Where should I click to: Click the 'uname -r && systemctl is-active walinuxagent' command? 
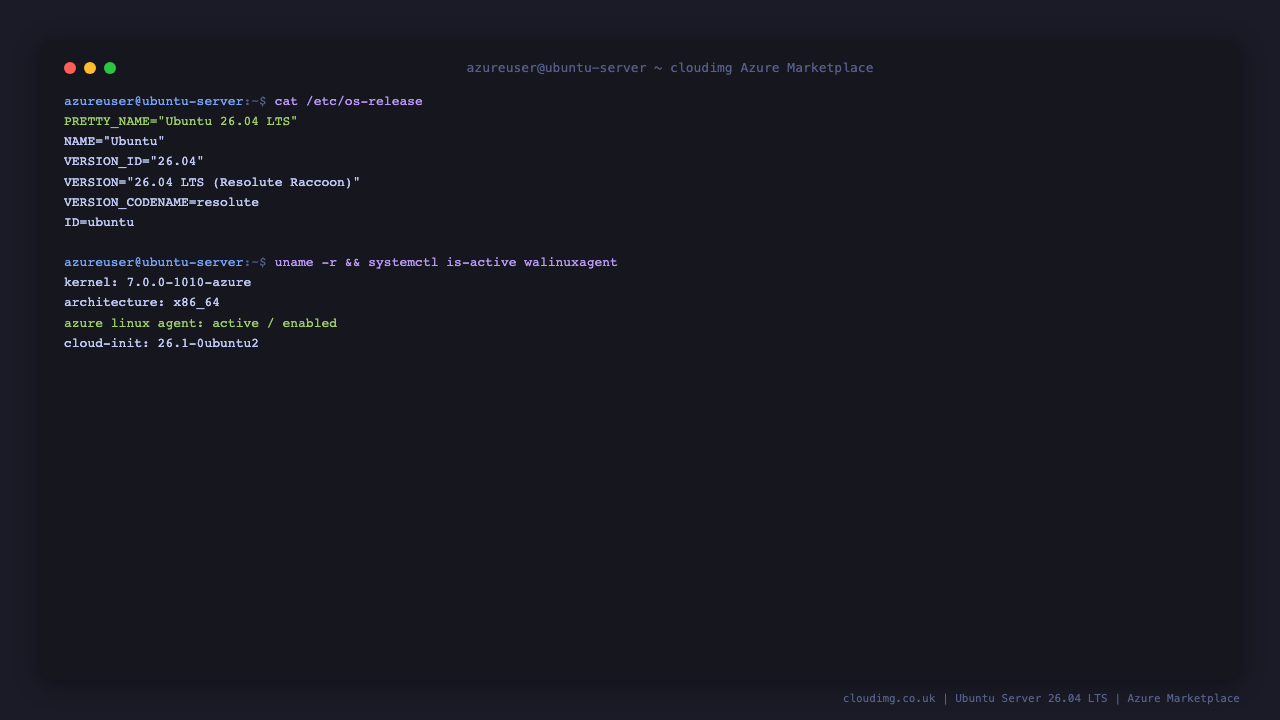446,262
